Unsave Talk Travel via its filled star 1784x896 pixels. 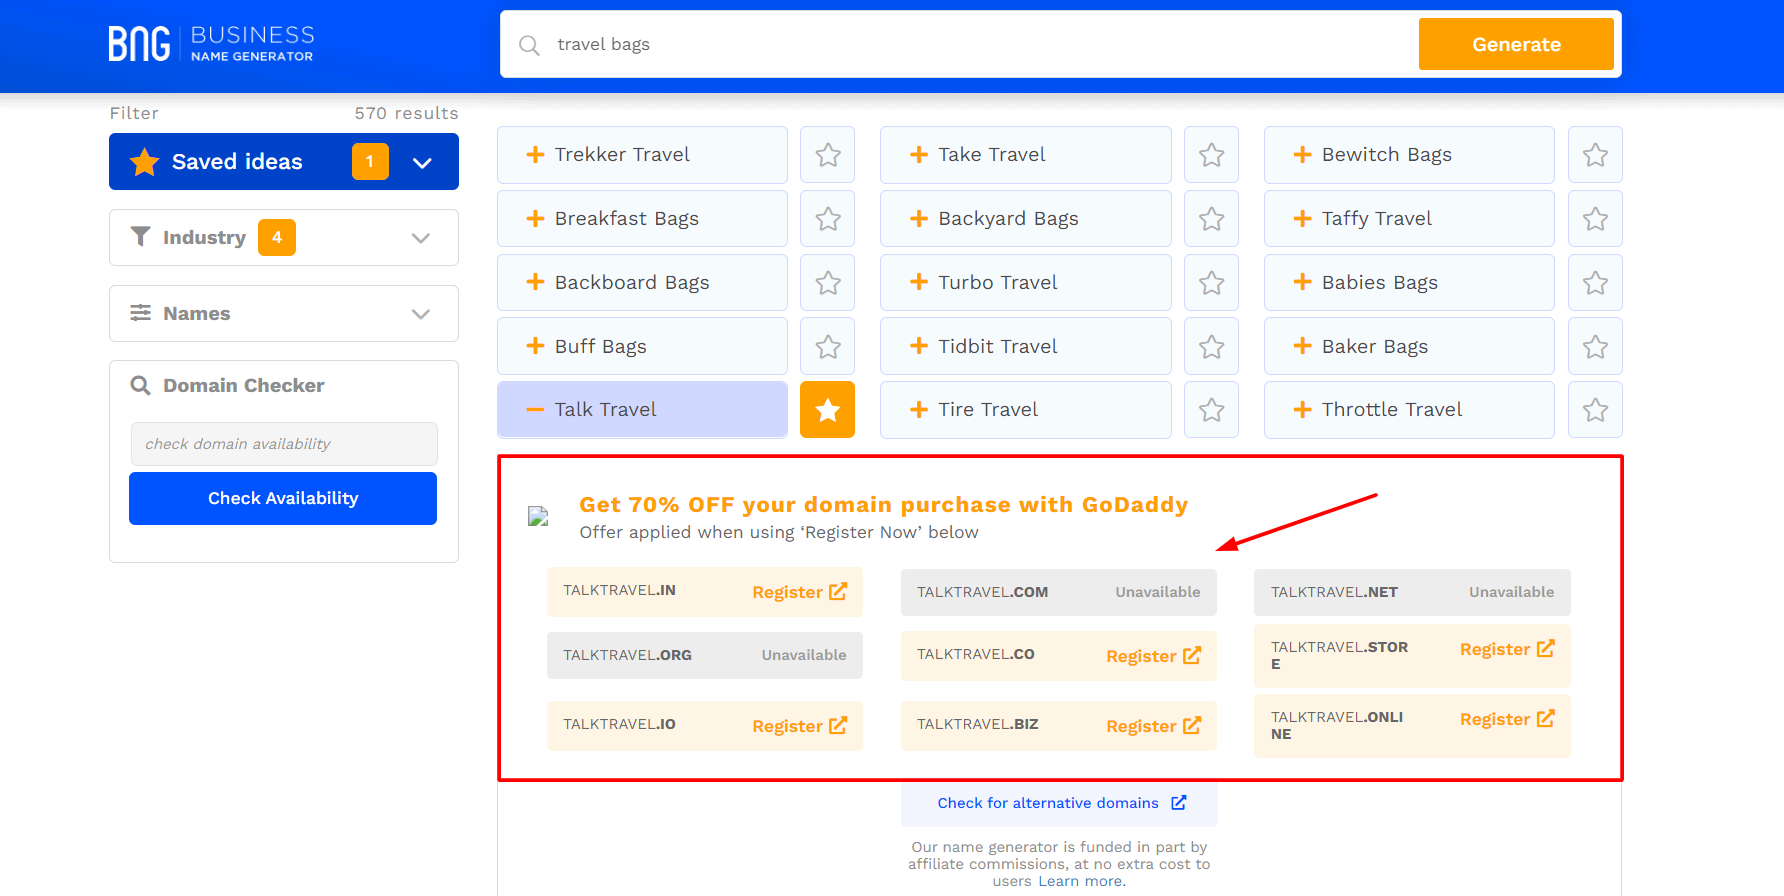[x=827, y=410]
